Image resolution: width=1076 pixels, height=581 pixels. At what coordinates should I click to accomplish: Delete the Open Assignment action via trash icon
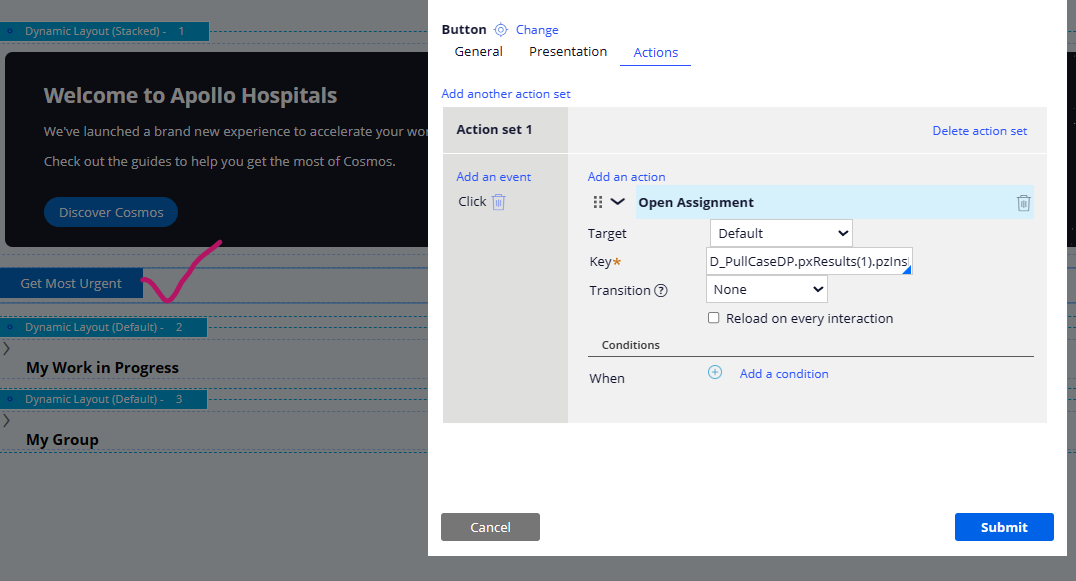click(1023, 202)
